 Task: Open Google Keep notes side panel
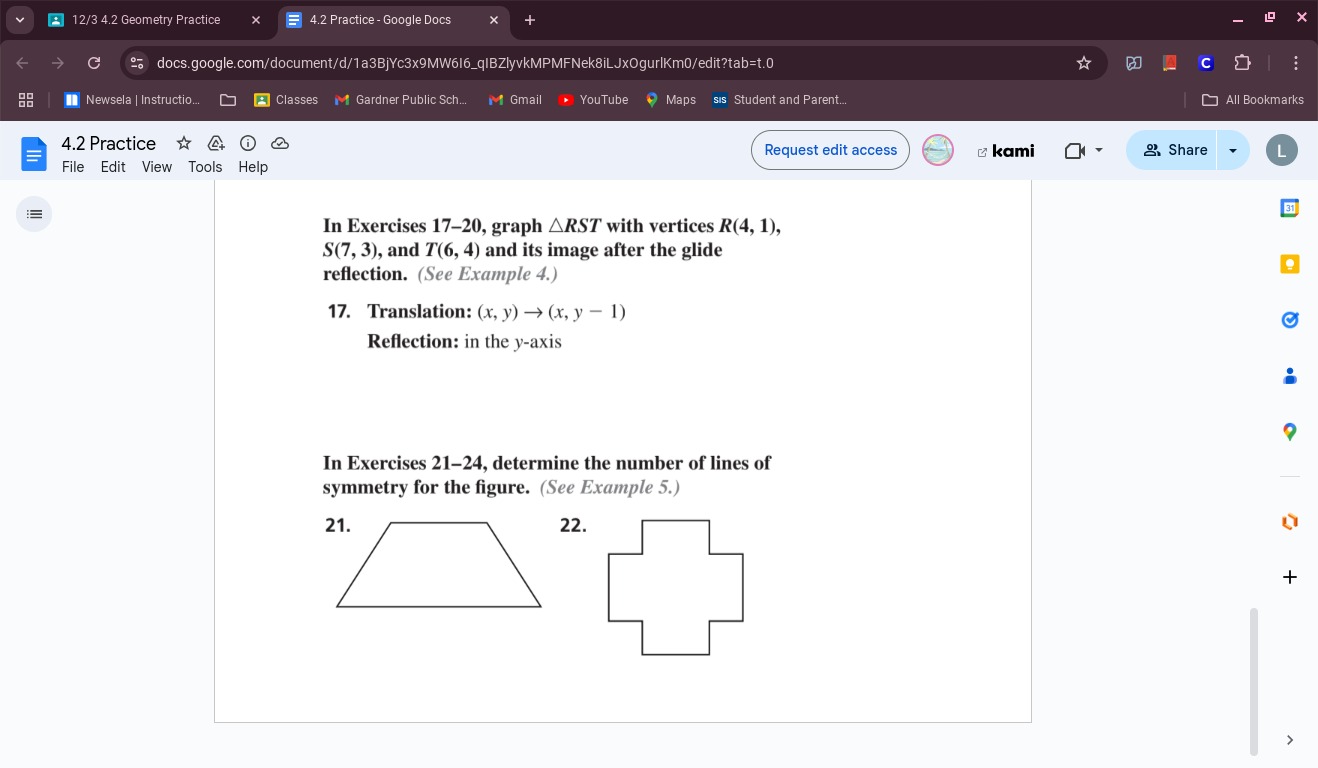pos(1289,264)
